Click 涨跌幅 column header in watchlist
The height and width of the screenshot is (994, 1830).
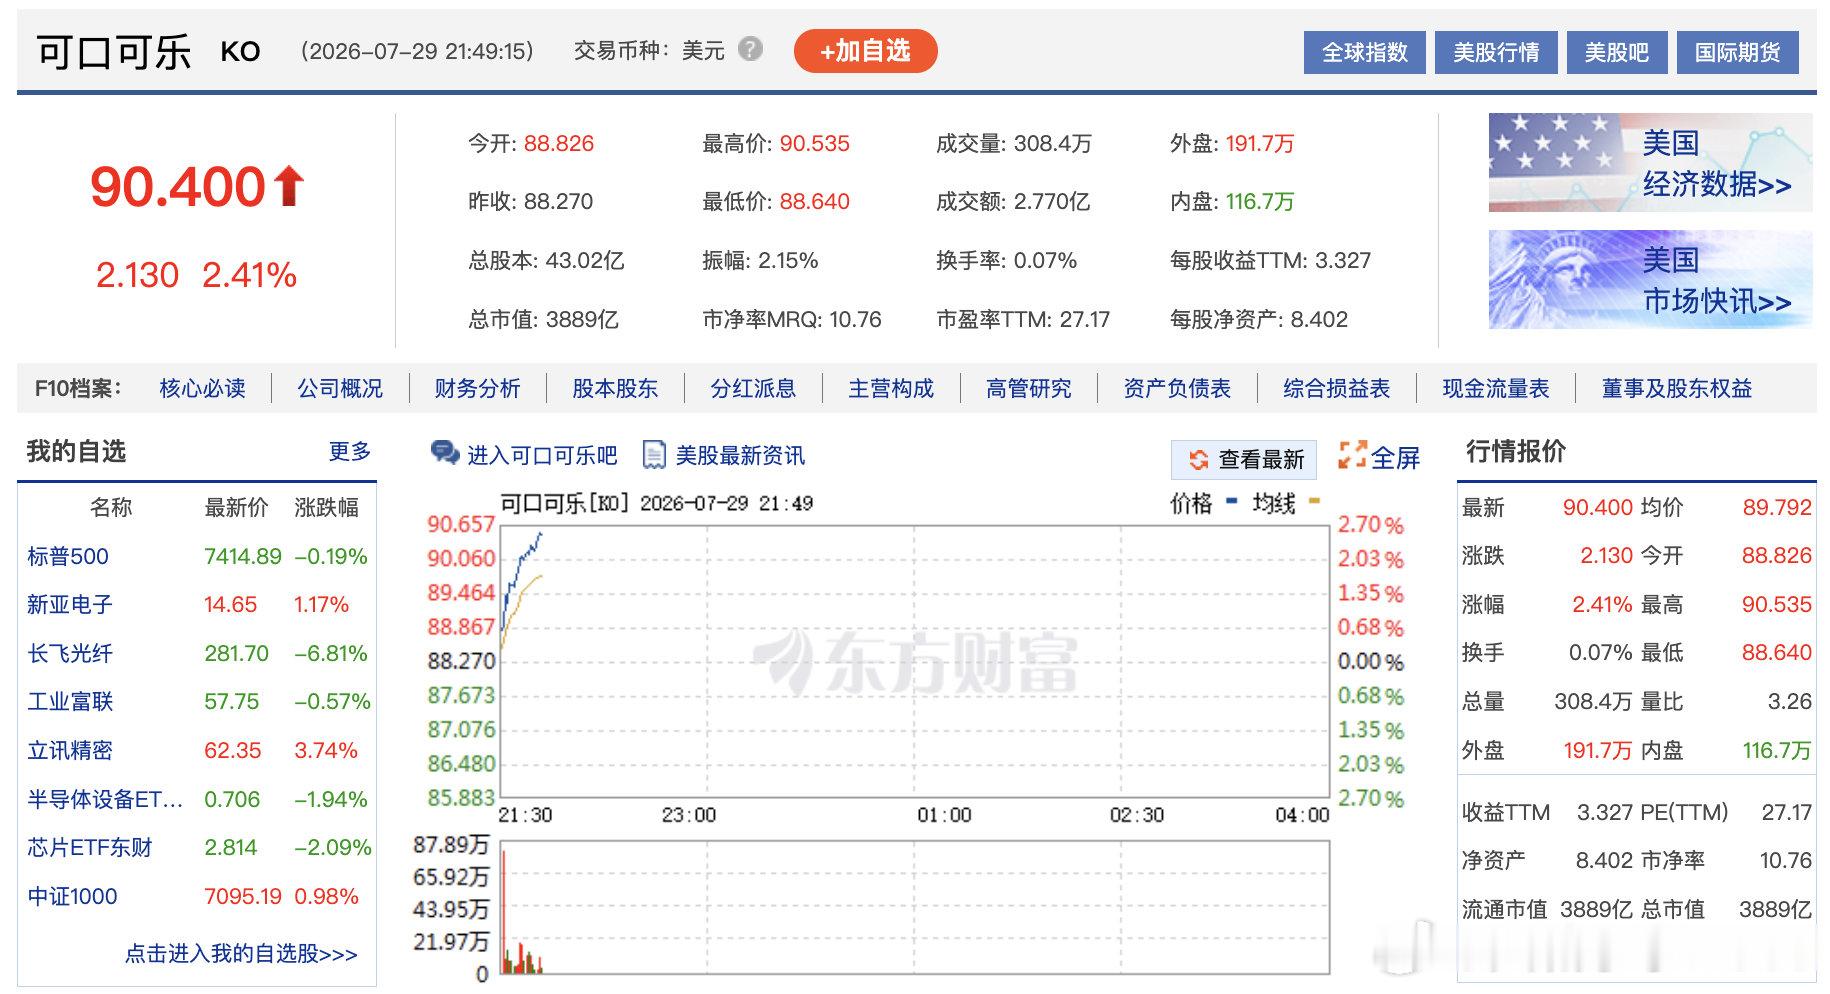(x=326, y=507)
